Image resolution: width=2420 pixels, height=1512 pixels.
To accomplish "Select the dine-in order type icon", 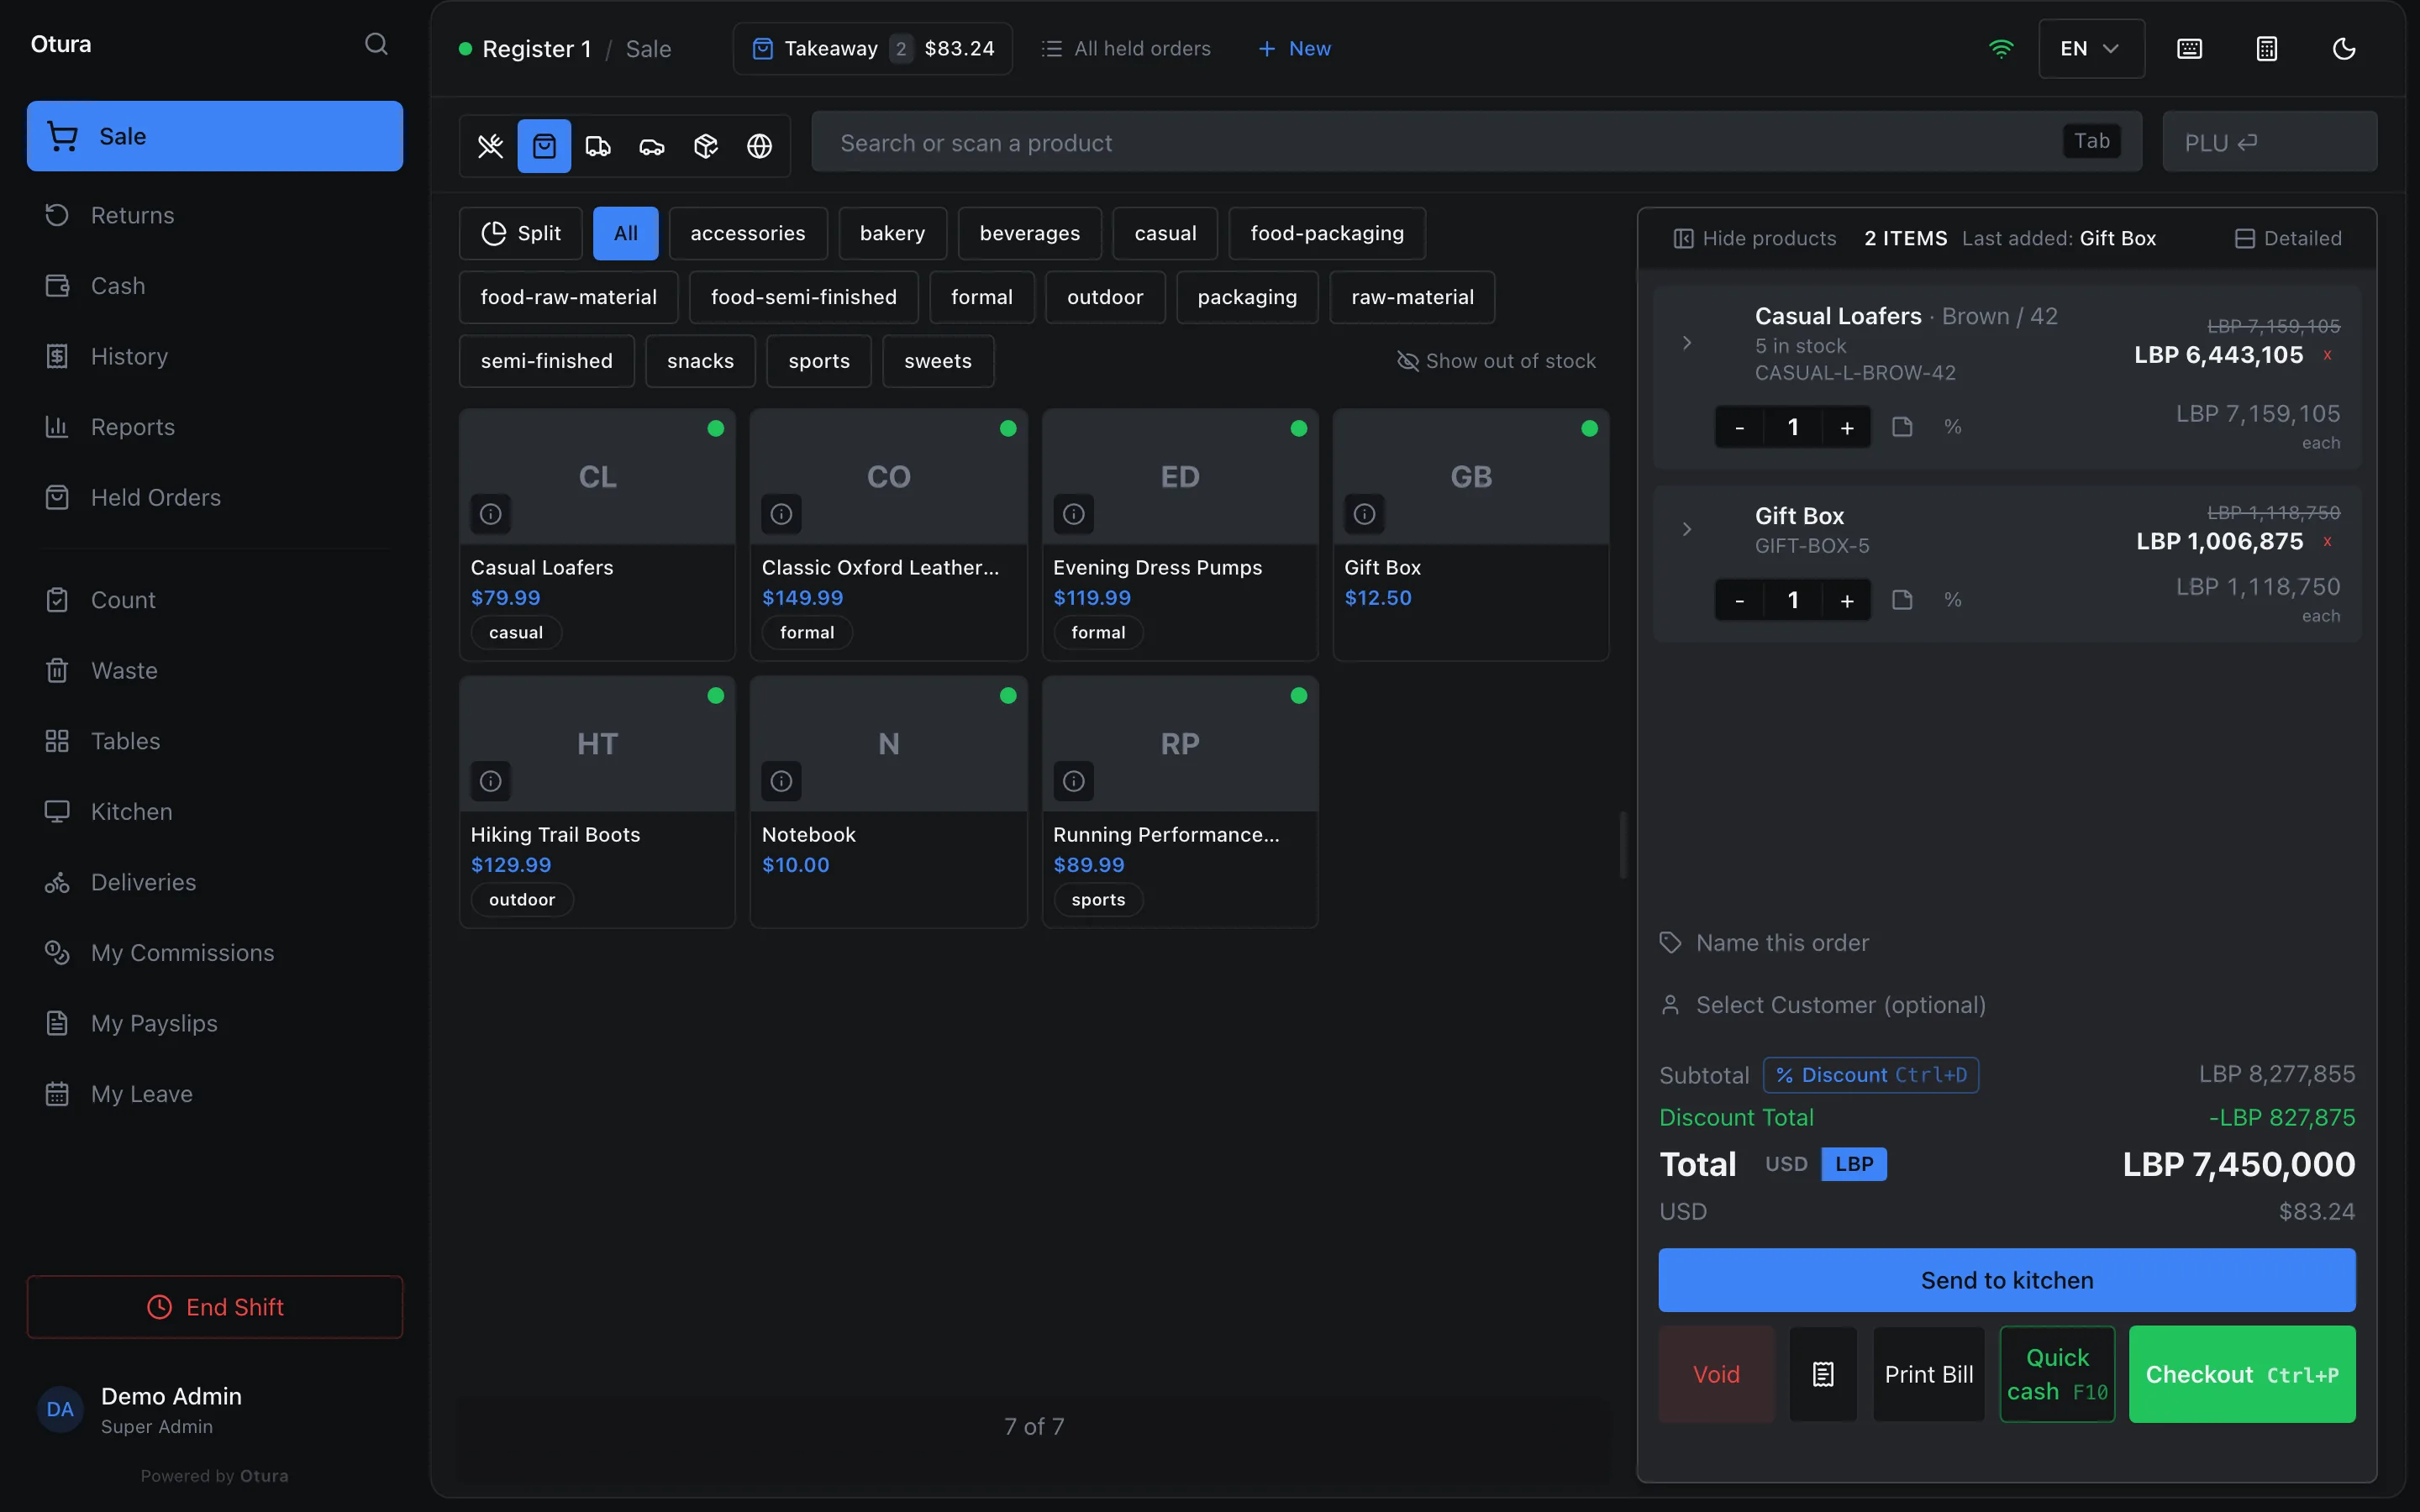I will pyautogui.click(x=490, y=146).
